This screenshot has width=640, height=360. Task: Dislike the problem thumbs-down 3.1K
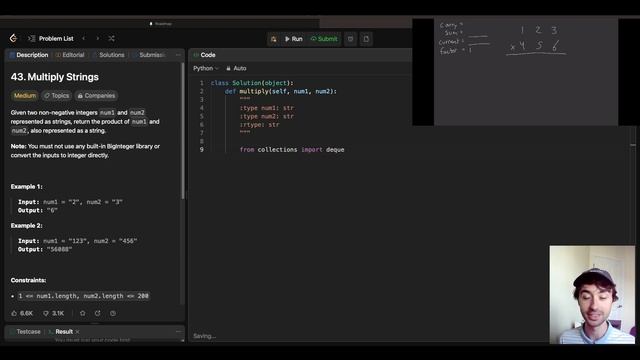53,313
